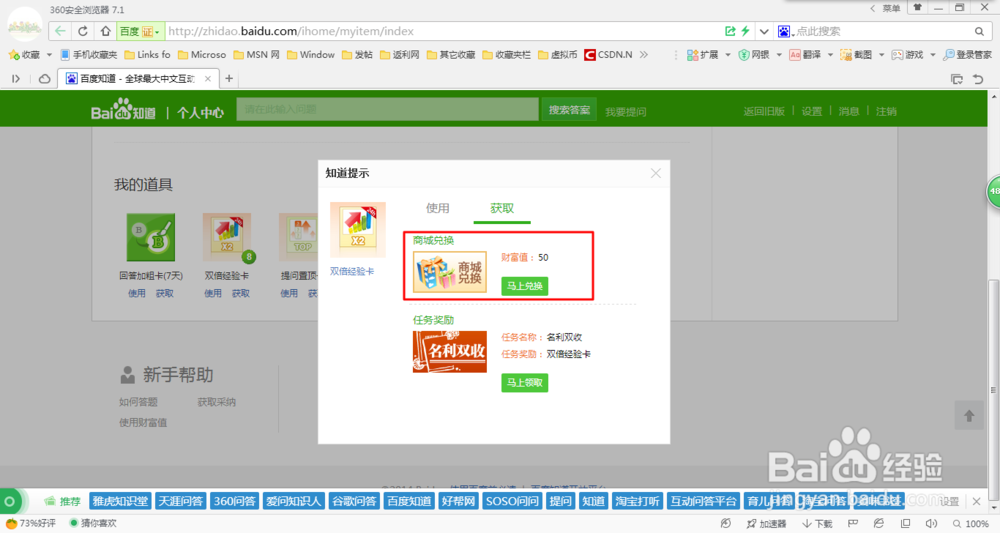1000x533 pixels.
Task: Open the 登录管家 login manager
Action: [968, 55]
